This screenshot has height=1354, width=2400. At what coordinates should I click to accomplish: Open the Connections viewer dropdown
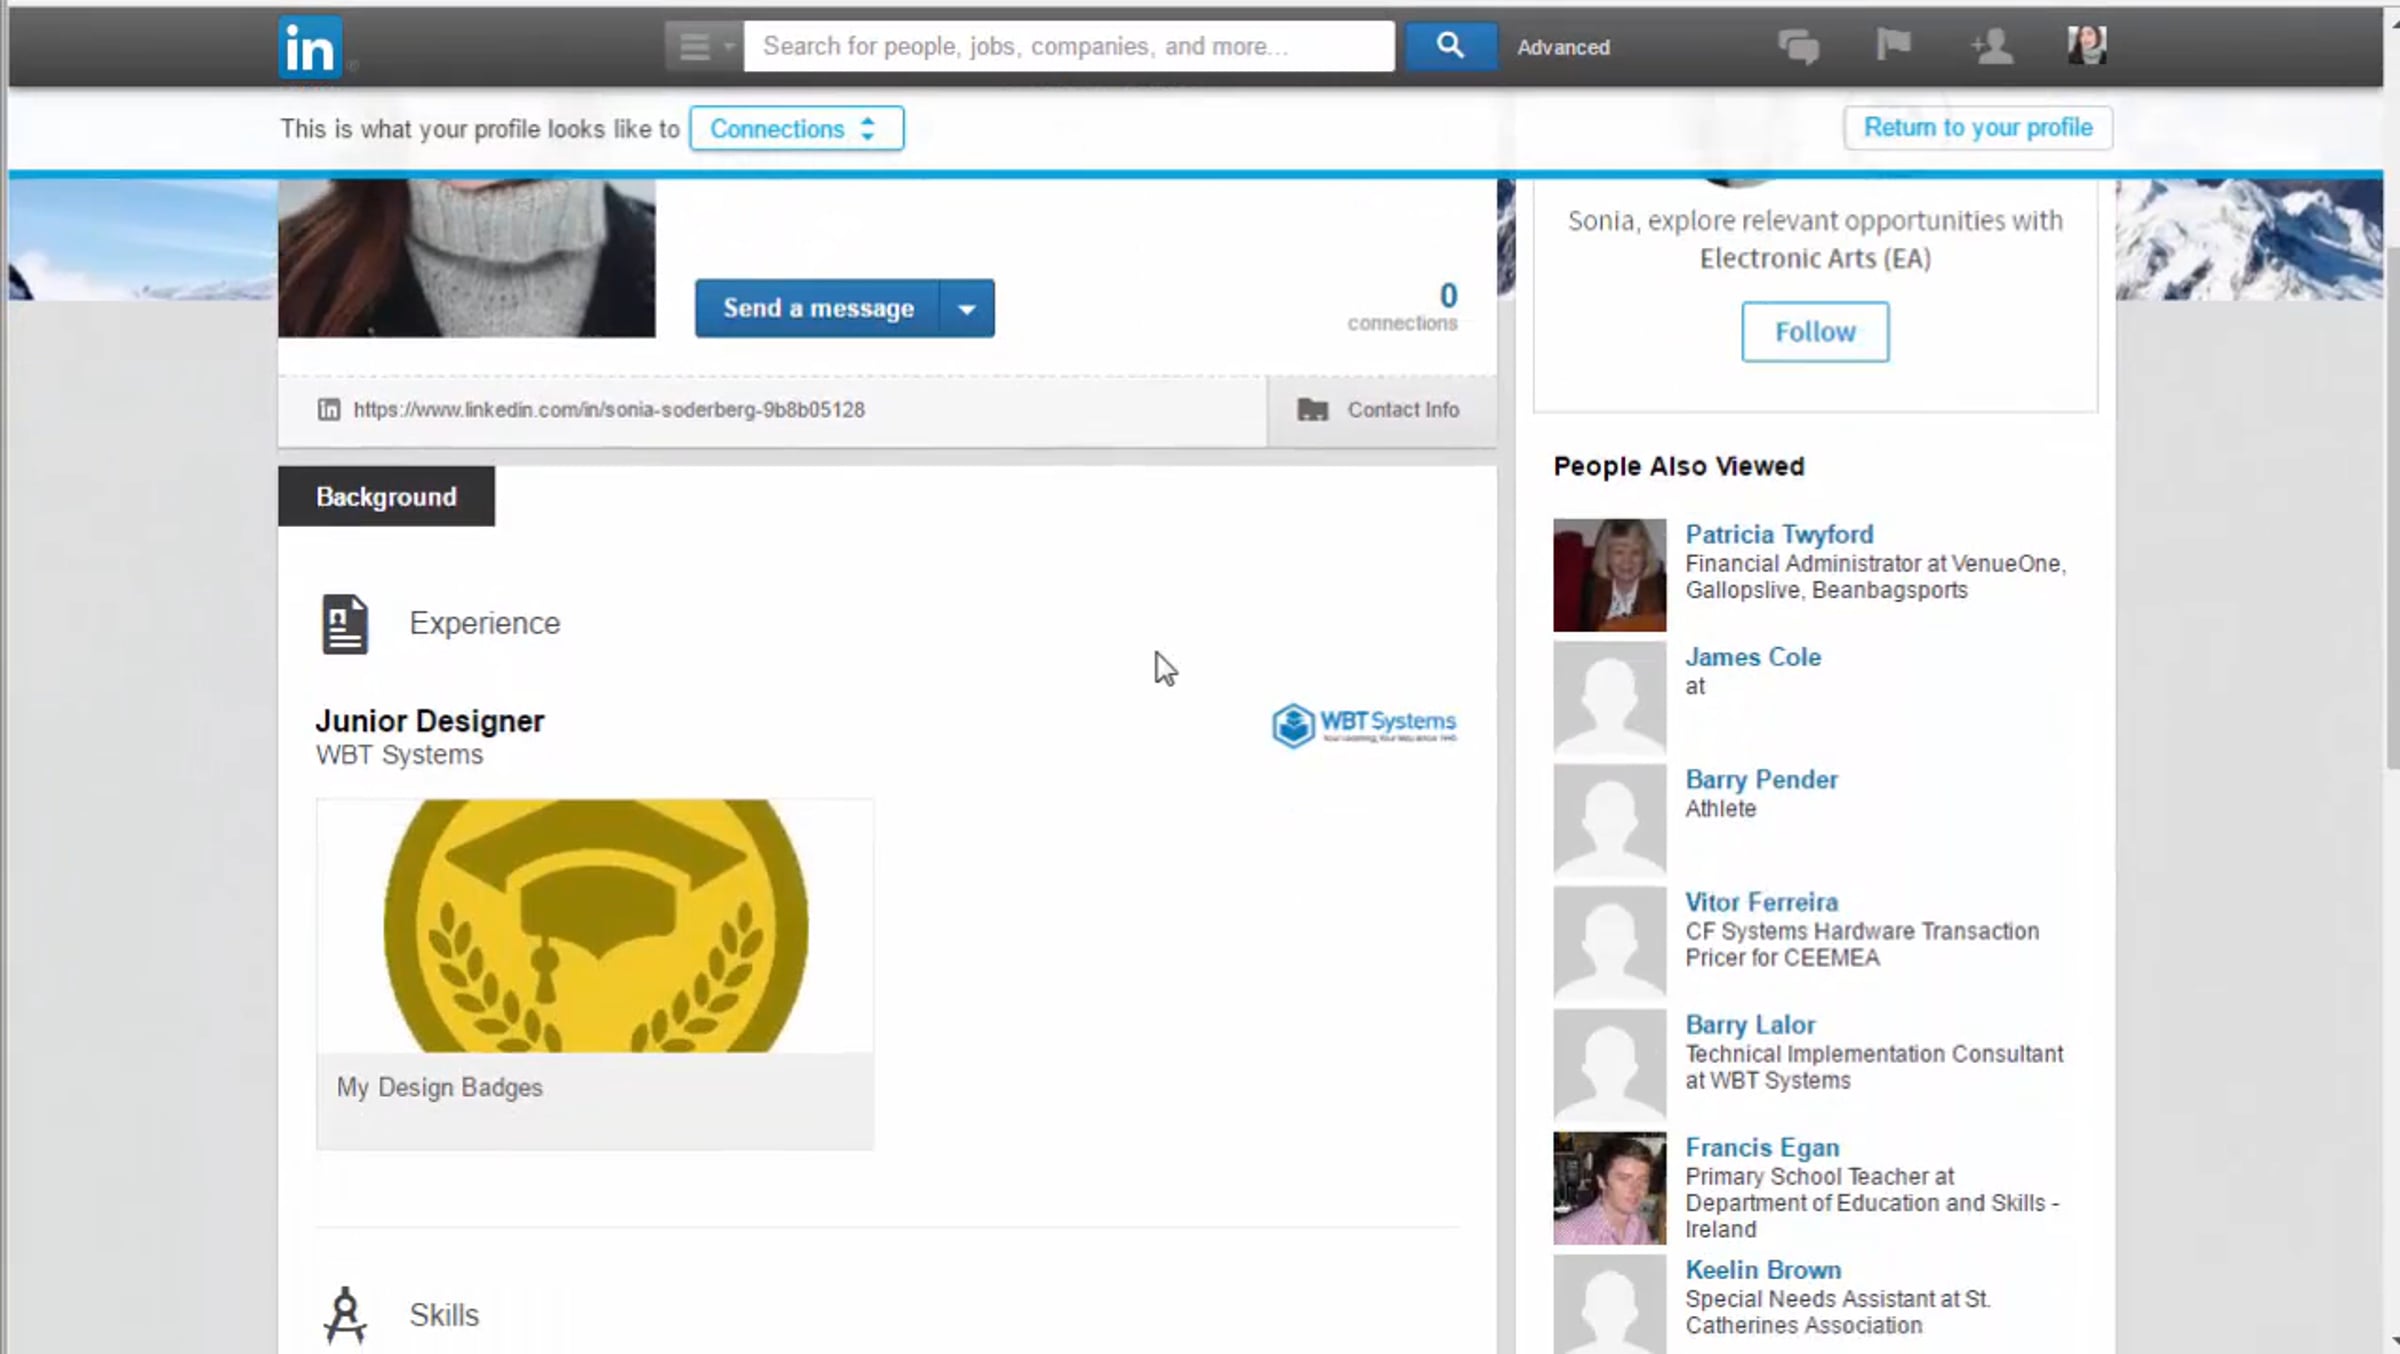[x=796, y=129]
